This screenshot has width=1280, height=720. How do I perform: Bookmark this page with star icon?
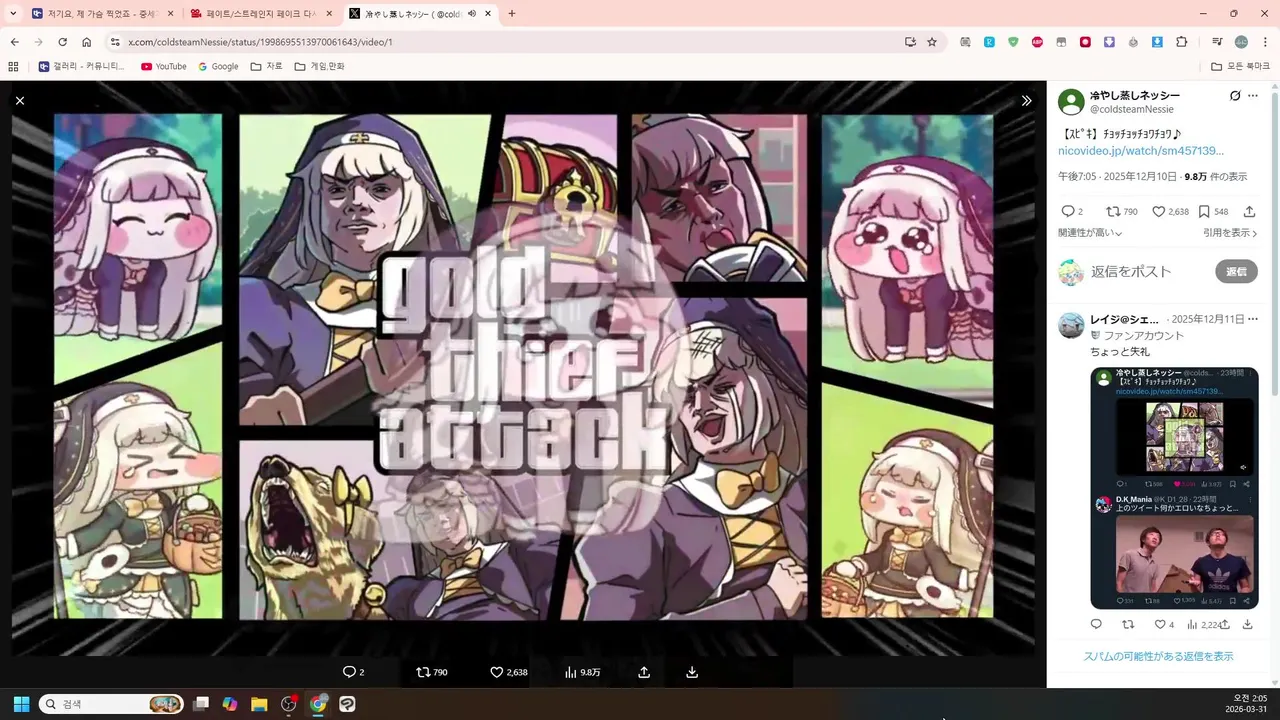[932, 42]
